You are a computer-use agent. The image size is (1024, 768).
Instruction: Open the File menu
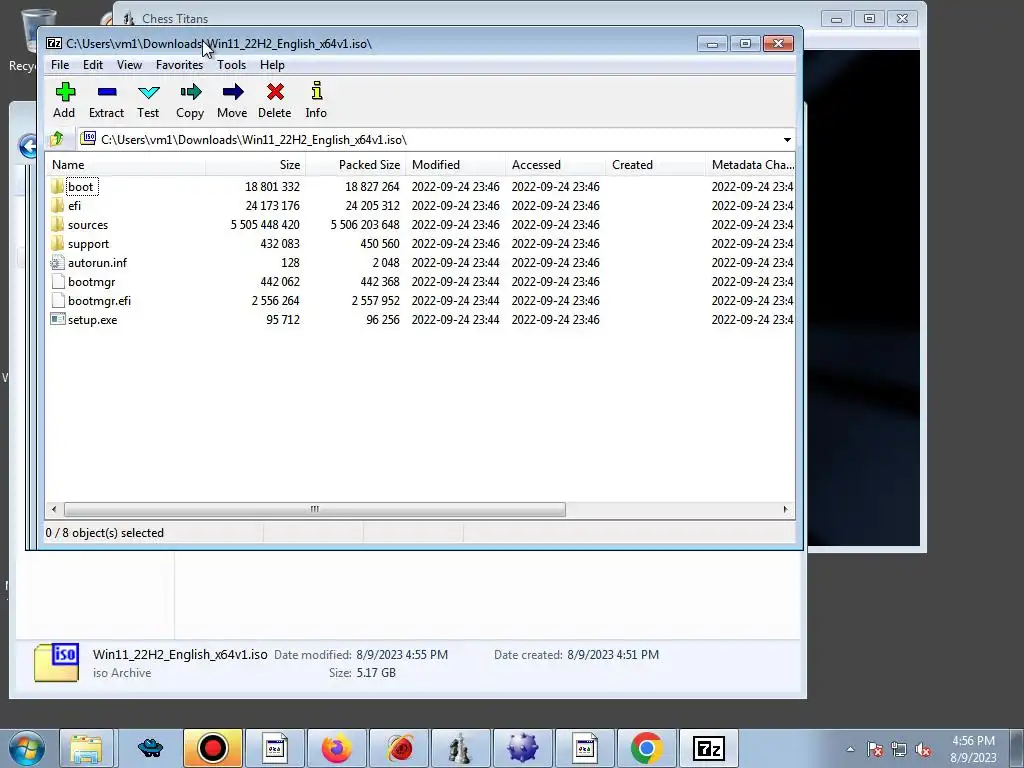tap(60, 65)
